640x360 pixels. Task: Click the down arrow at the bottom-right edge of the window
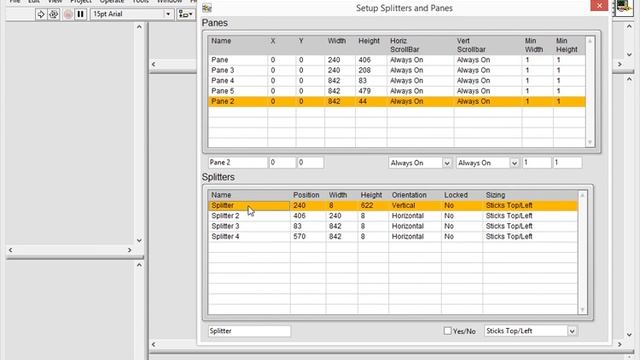coord(629,335)
